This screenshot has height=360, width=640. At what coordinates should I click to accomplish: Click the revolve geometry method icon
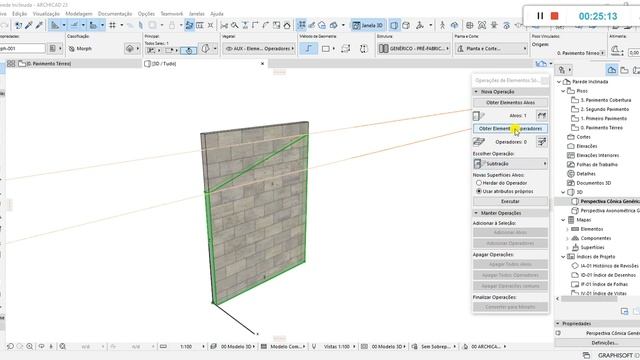coord(363,49)
